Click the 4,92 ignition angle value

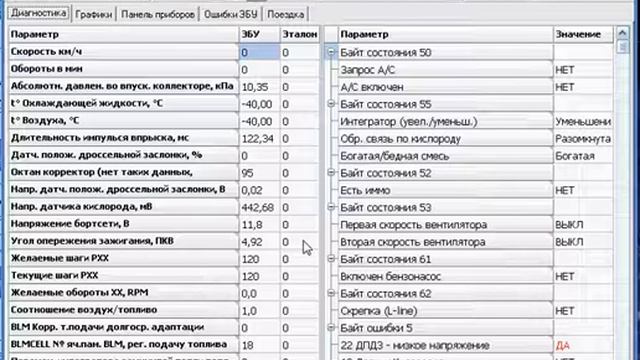pos(252,242)
